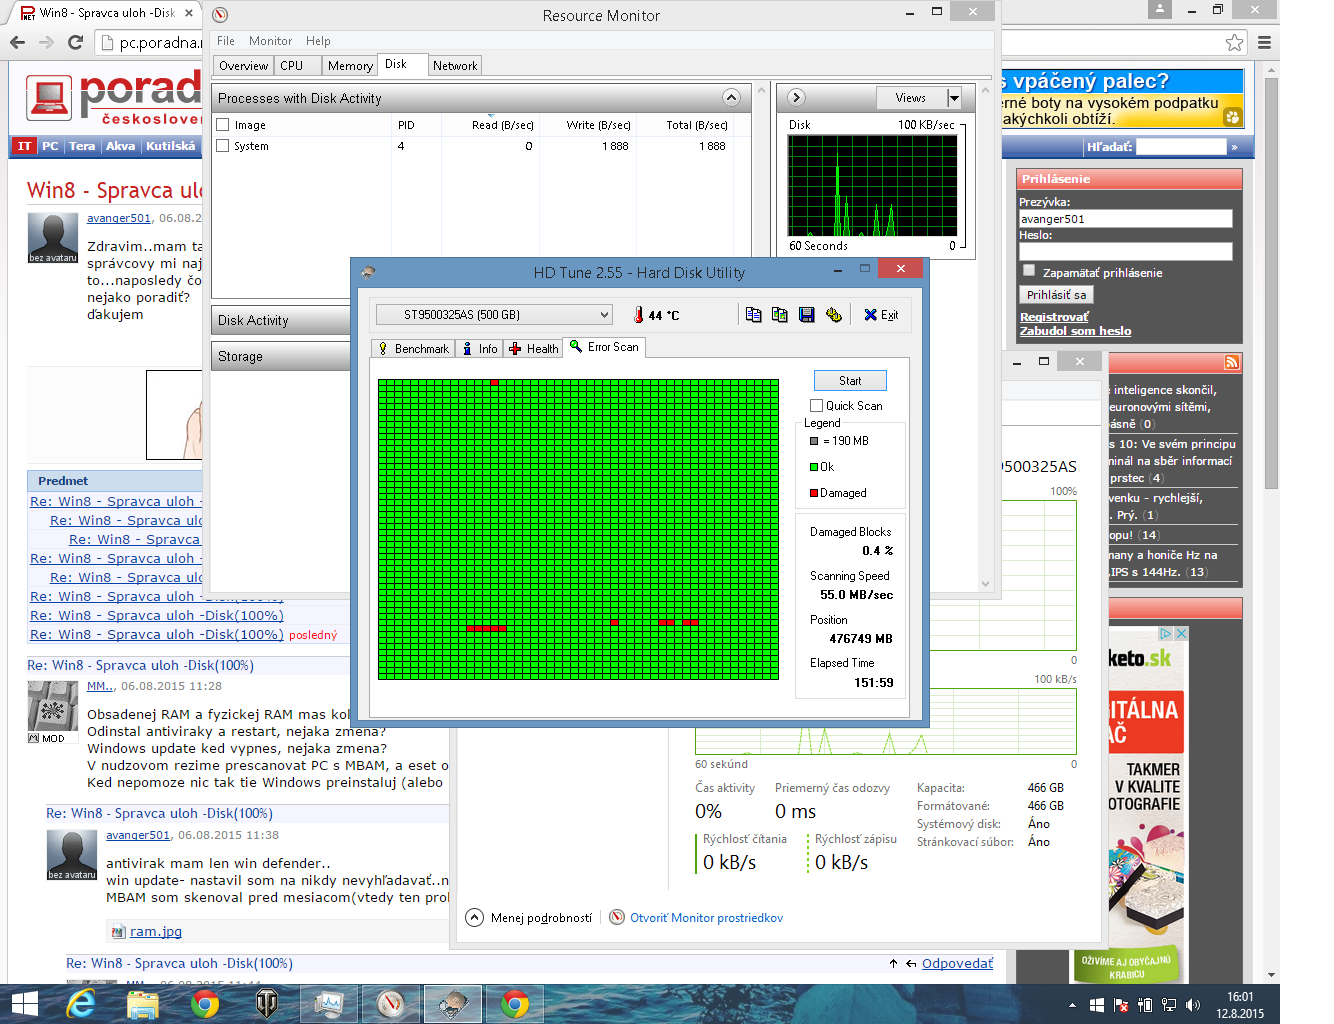Submit site search with the » arrow
Viewport: 1334px width, 1024px height.
pyautogui.click(x=1235, y=147)
